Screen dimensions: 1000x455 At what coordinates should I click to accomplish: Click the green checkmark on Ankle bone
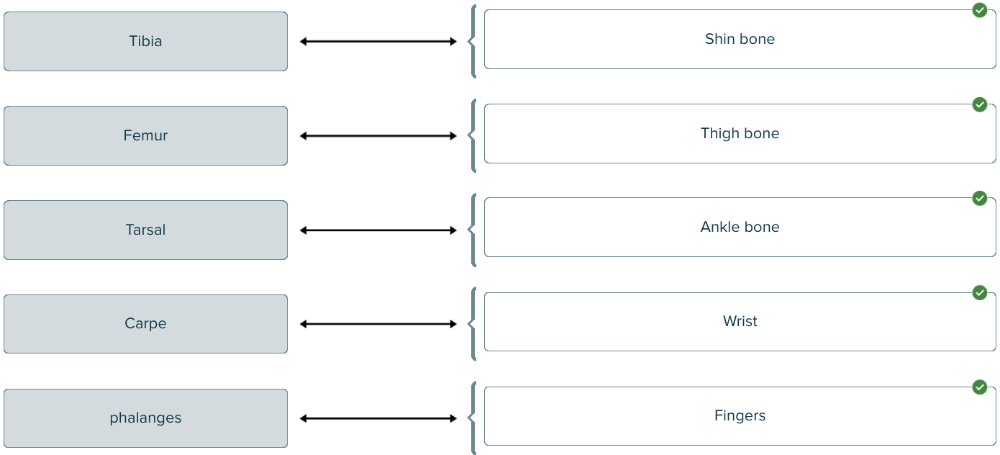[979, 198]
